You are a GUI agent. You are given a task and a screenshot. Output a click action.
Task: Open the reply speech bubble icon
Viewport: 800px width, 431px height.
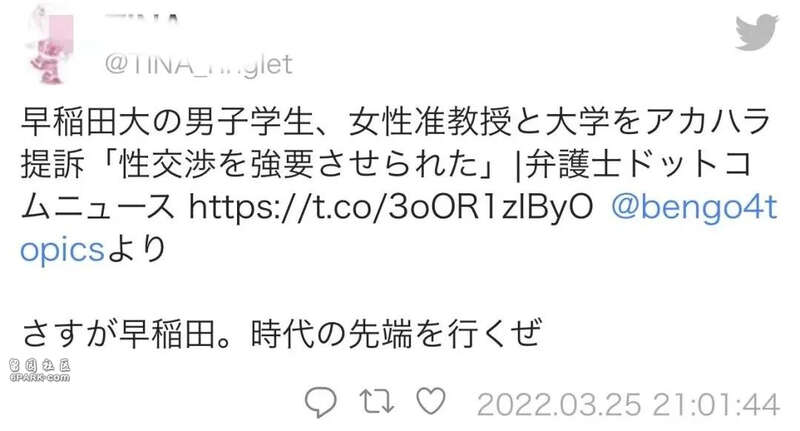tap(320, 402)
